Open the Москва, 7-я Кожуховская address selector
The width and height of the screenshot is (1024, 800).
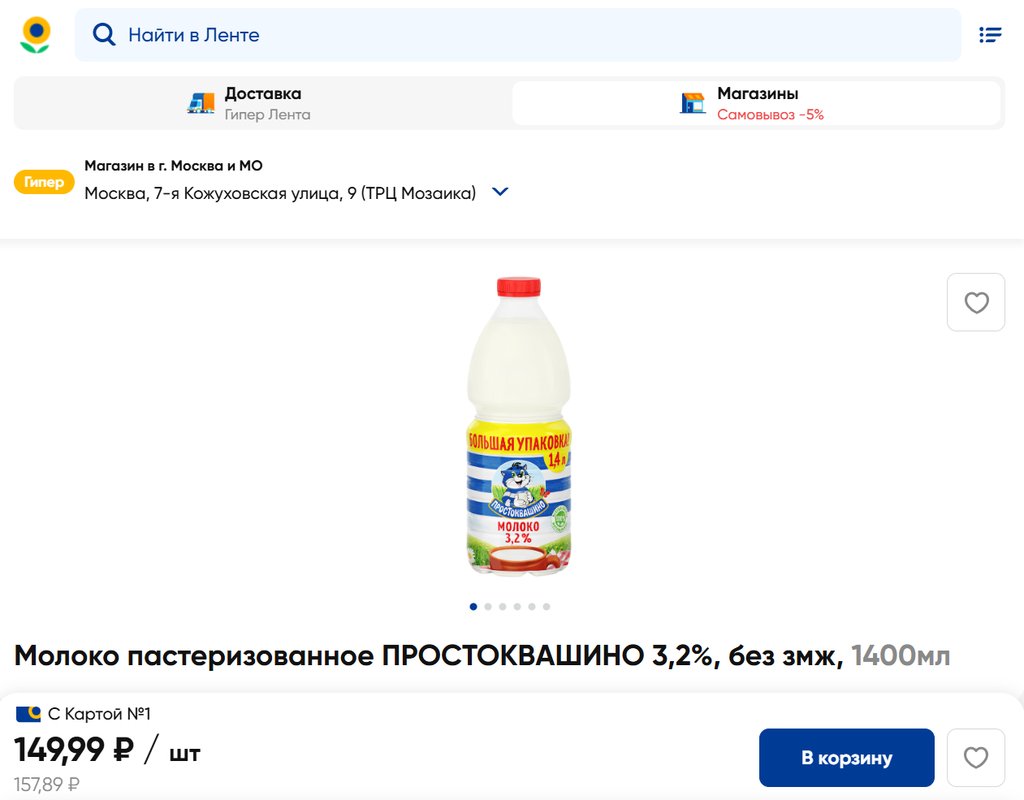280,193
